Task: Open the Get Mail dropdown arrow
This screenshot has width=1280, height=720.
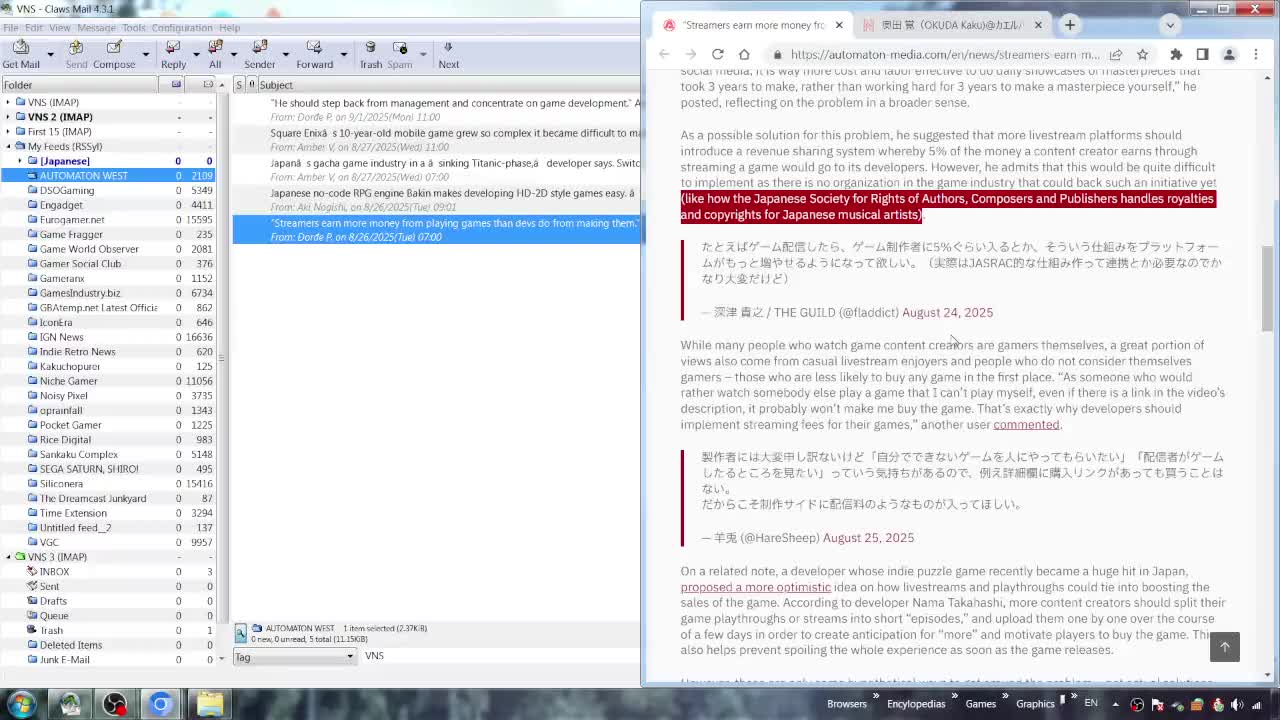Action: pos(51,54)
